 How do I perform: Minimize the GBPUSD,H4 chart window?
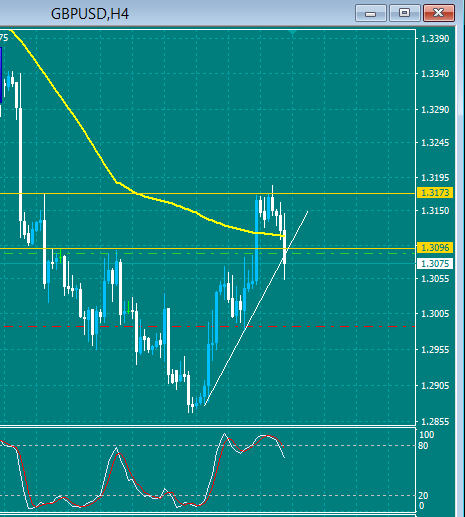[371, 13]
